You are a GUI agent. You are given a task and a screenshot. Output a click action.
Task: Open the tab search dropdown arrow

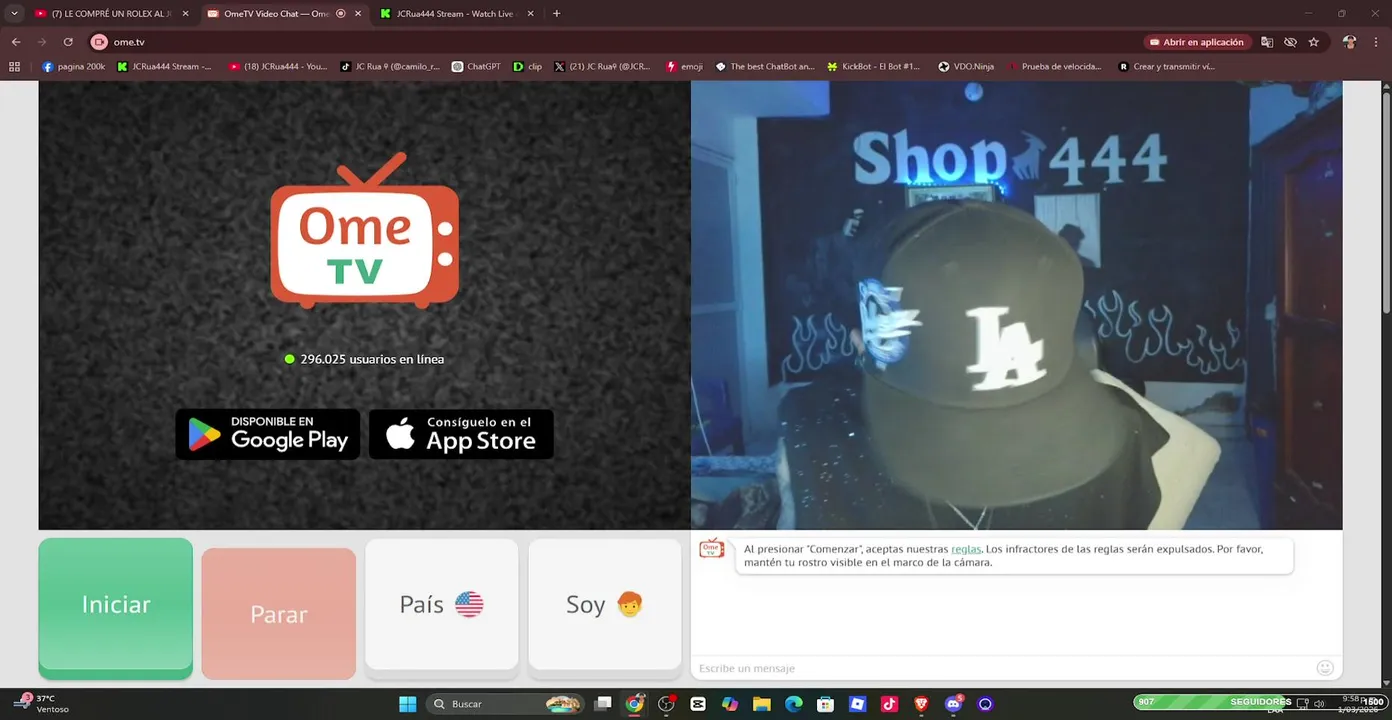point(14,14)
